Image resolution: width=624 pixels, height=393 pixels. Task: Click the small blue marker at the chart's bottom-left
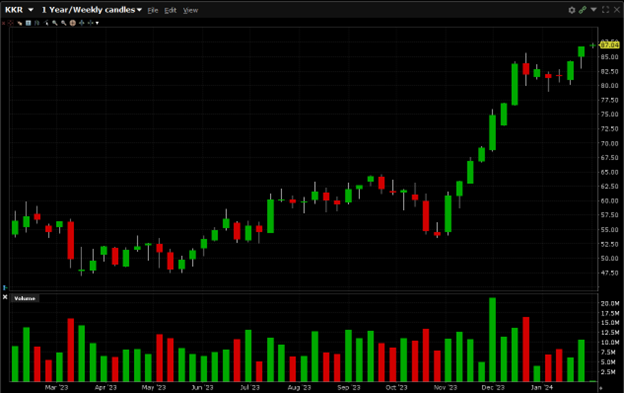(x=5, y=287)
